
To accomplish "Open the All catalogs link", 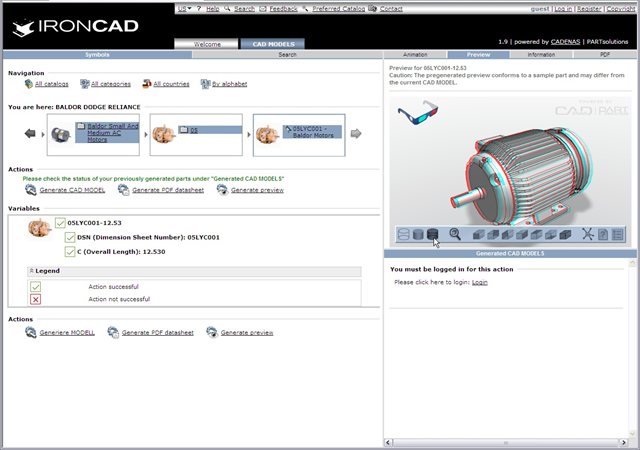I will 52,84.
